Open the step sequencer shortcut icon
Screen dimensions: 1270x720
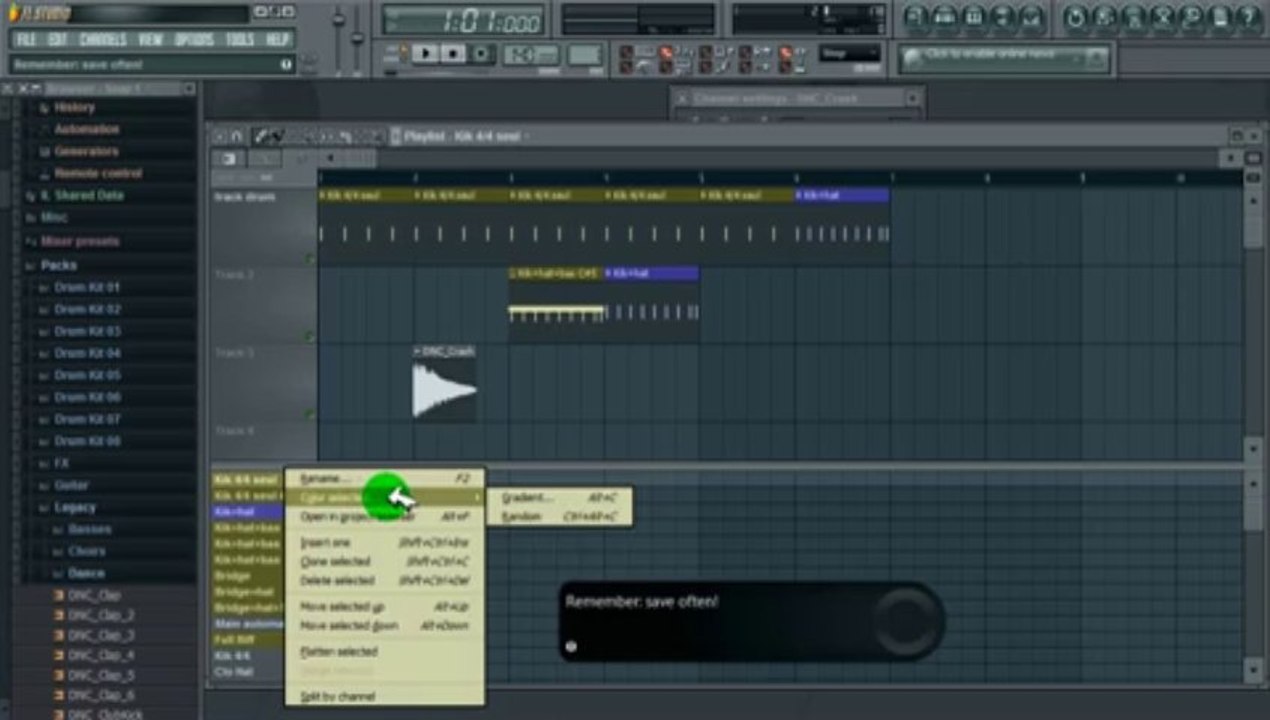(x=945, y=18)
